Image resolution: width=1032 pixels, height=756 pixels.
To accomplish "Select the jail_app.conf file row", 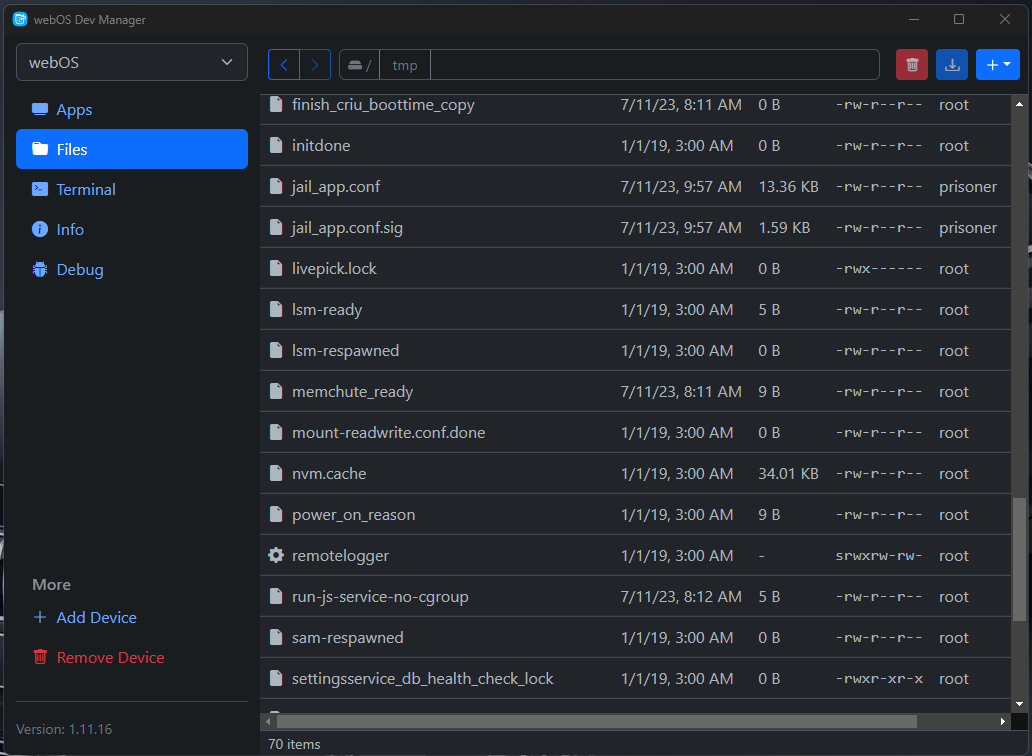I will (336, 187).
